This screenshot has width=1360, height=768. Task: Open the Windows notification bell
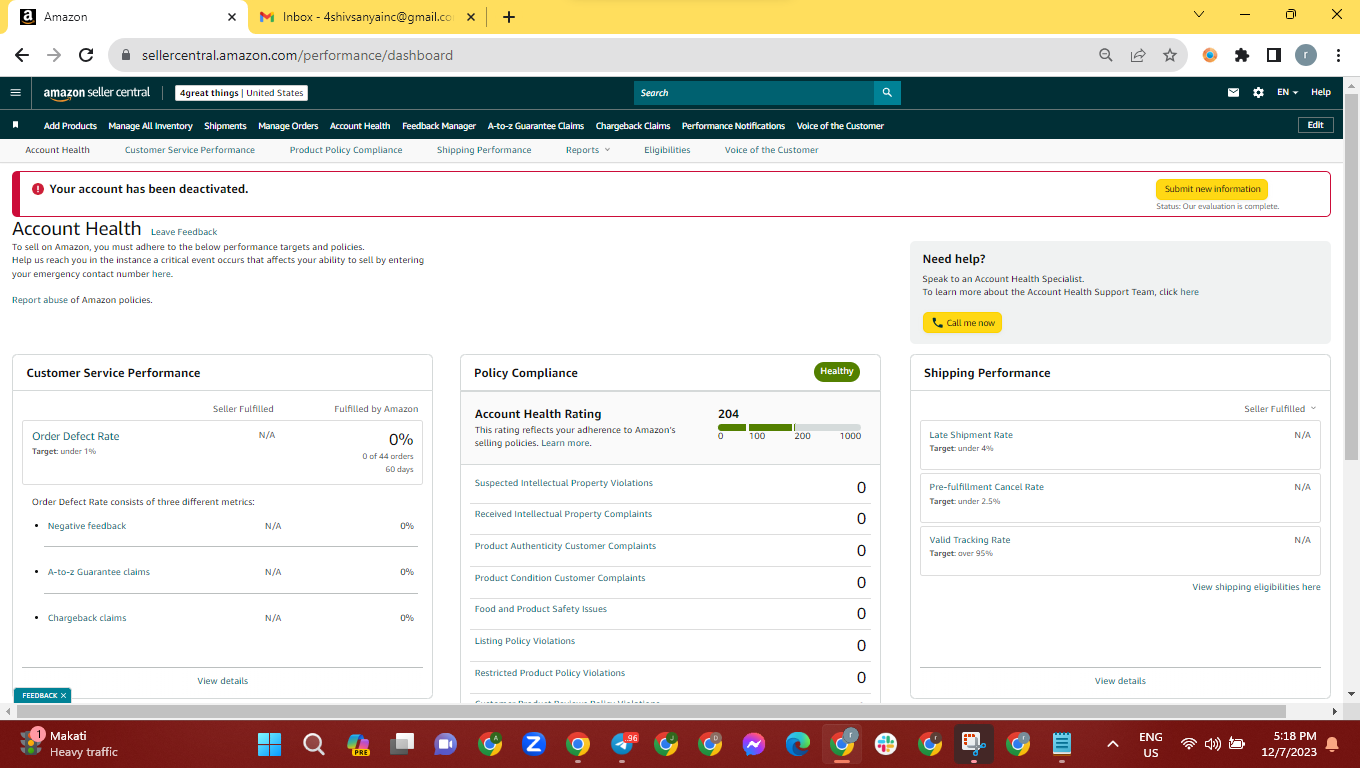pyautogui.click(x=1332, y=744)
